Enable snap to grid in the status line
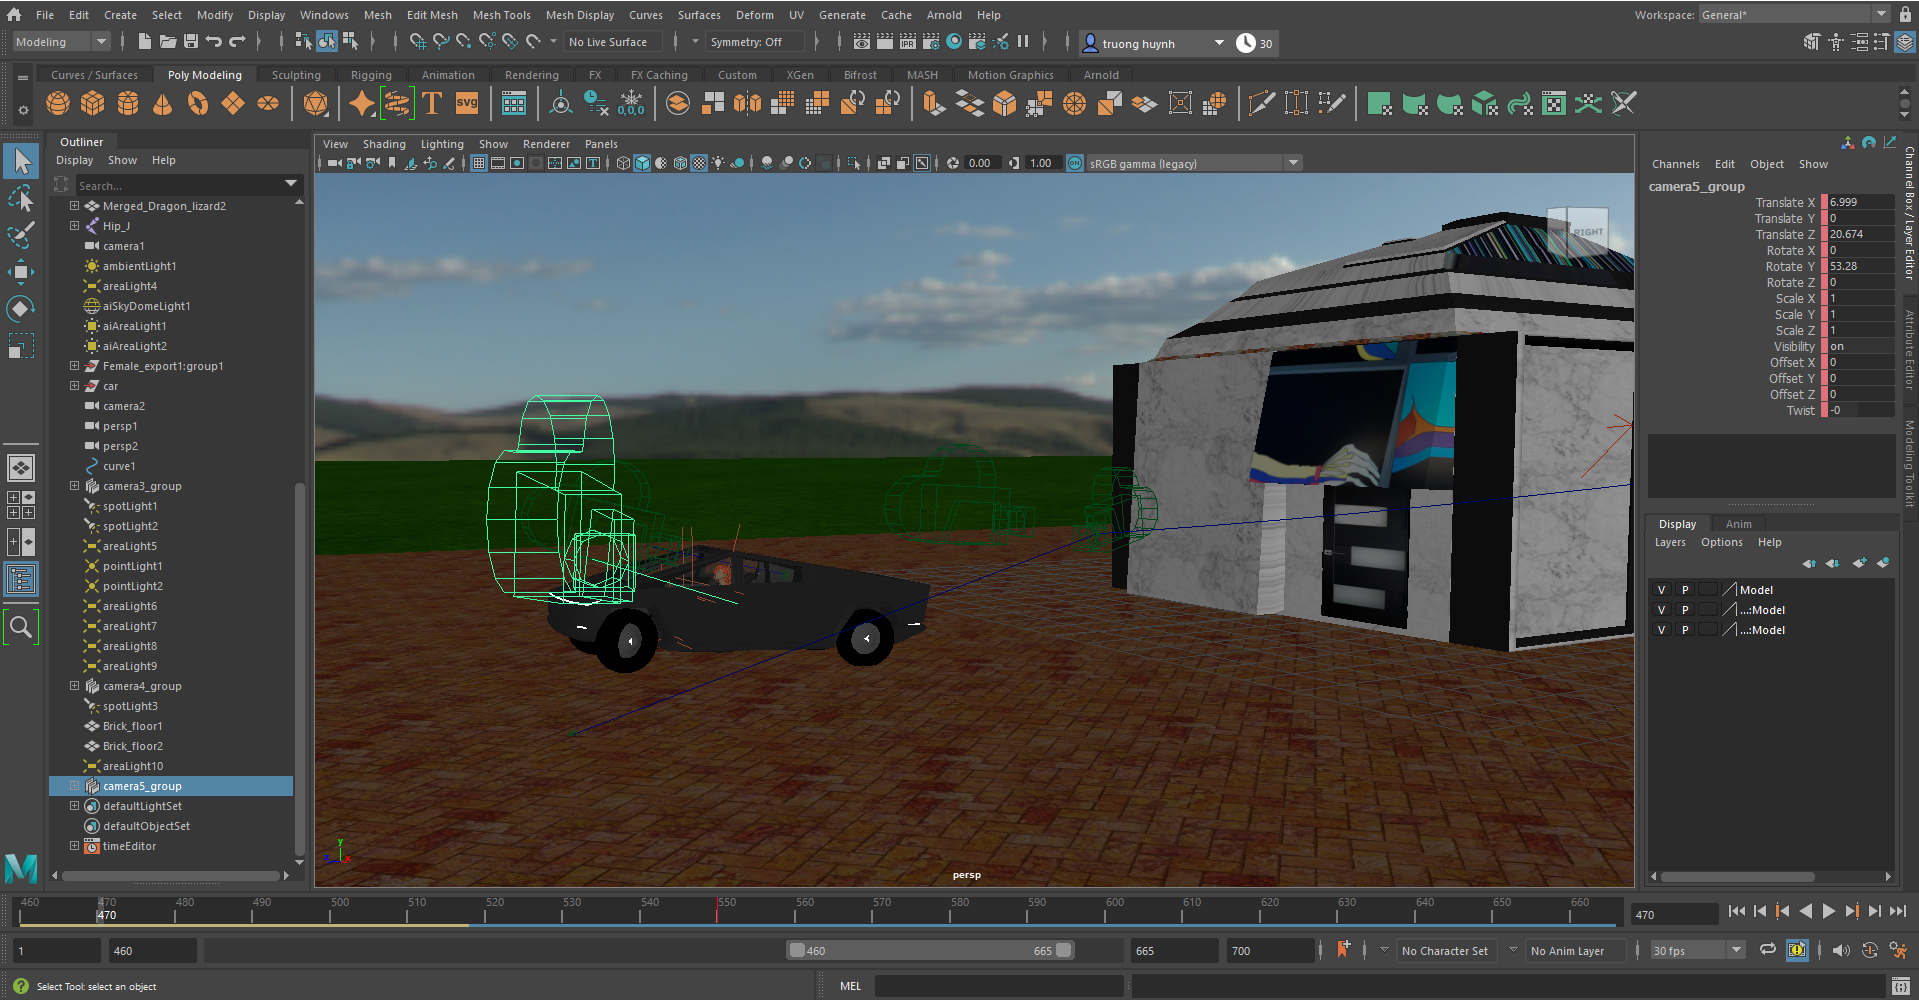 pos(418,43)
